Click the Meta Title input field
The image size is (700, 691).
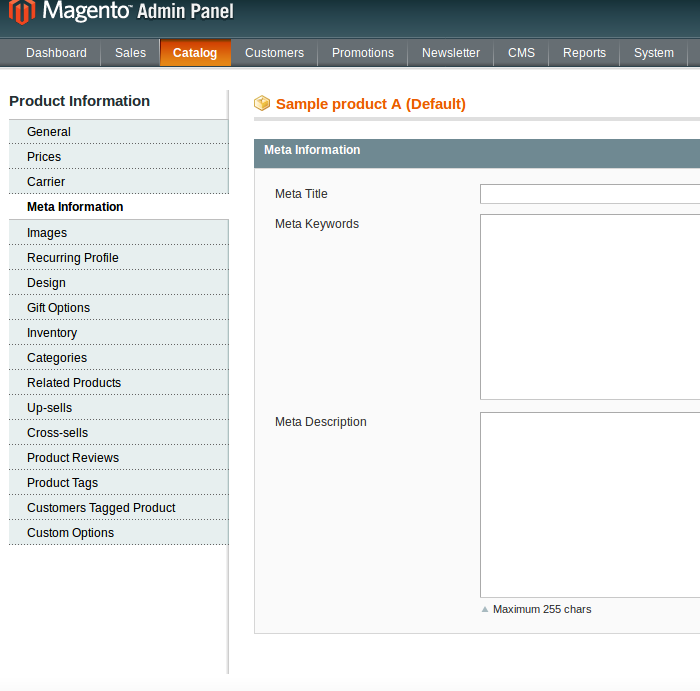(589, 194)
